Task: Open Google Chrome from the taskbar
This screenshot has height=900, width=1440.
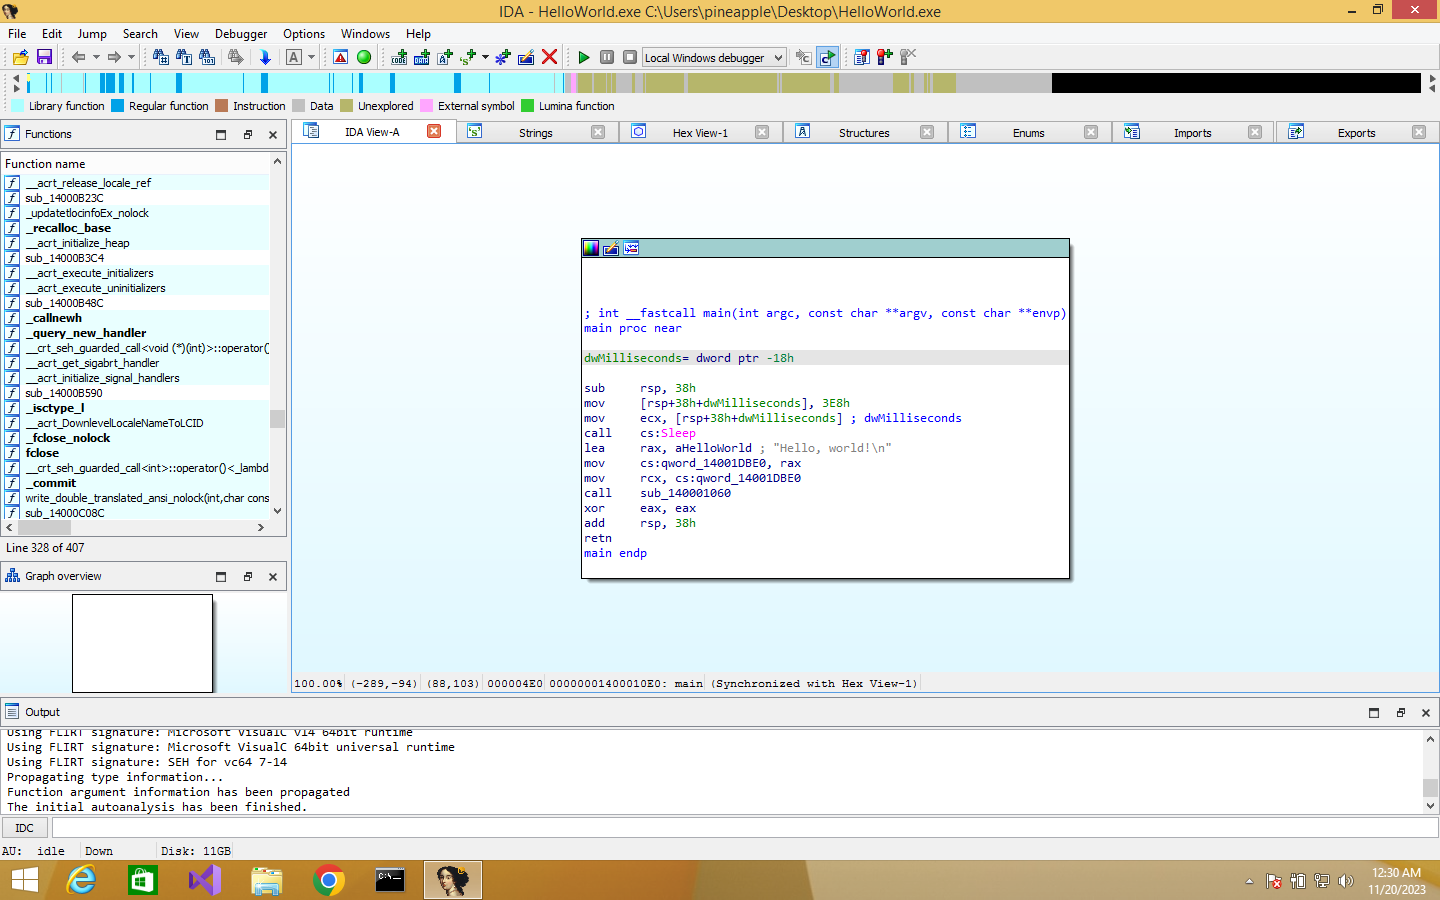Action: [329, 880]
